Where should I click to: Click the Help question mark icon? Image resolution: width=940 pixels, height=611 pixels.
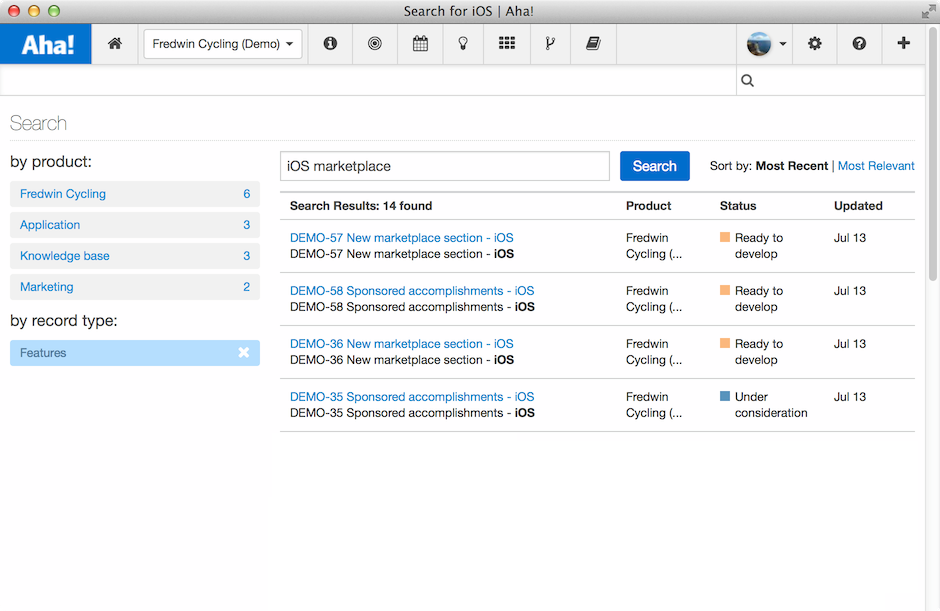[859, 44]
